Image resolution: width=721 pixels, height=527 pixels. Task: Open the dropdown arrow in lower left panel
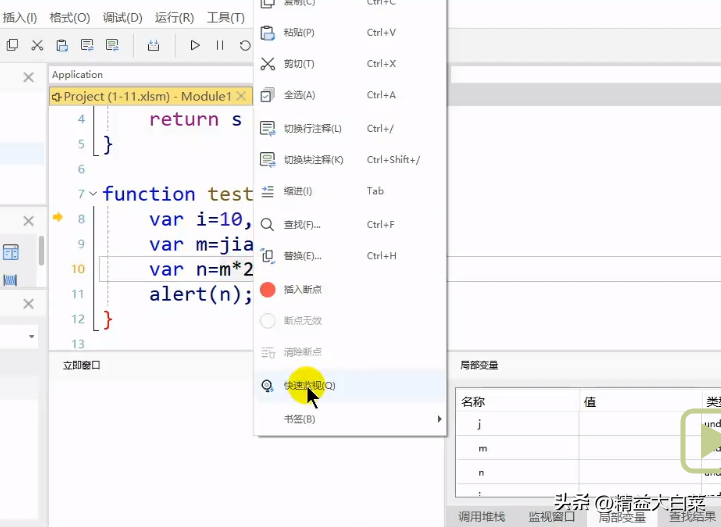(31, 337)
